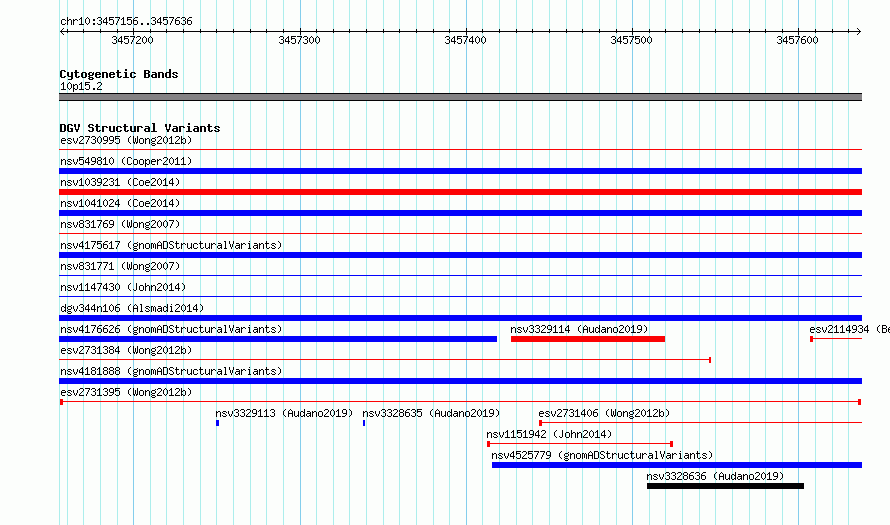Select the thick blue bar of nsv4181888
Screen dimensions: 890x525
(460, 381)
